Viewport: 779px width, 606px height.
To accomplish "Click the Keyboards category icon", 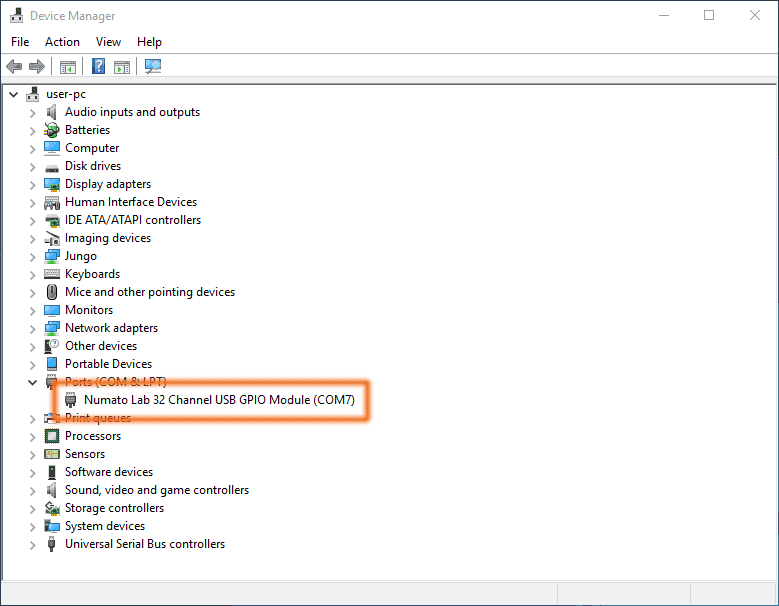I will click(52, 274).
